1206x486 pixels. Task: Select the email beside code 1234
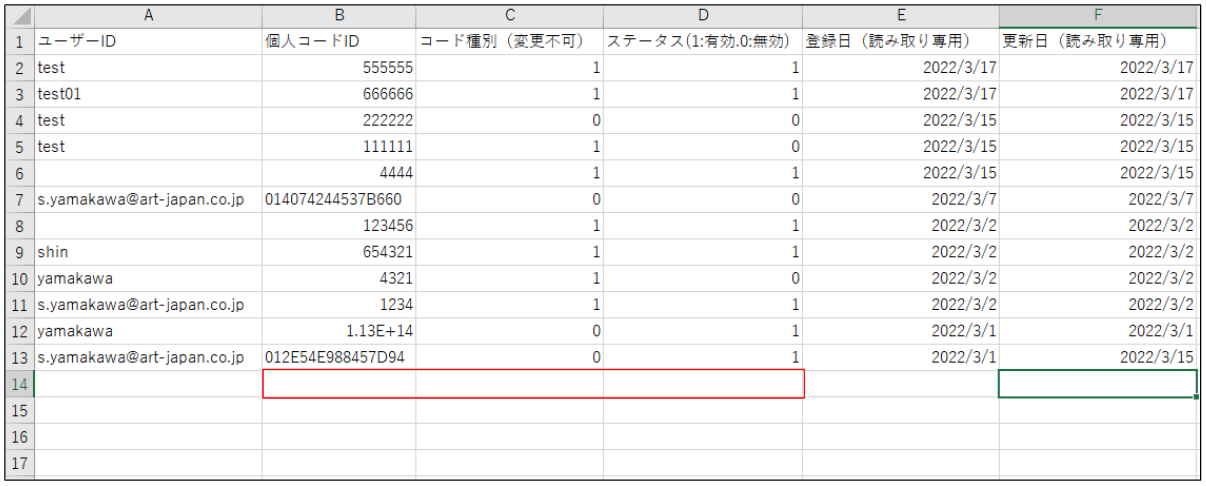click(148, 304)
